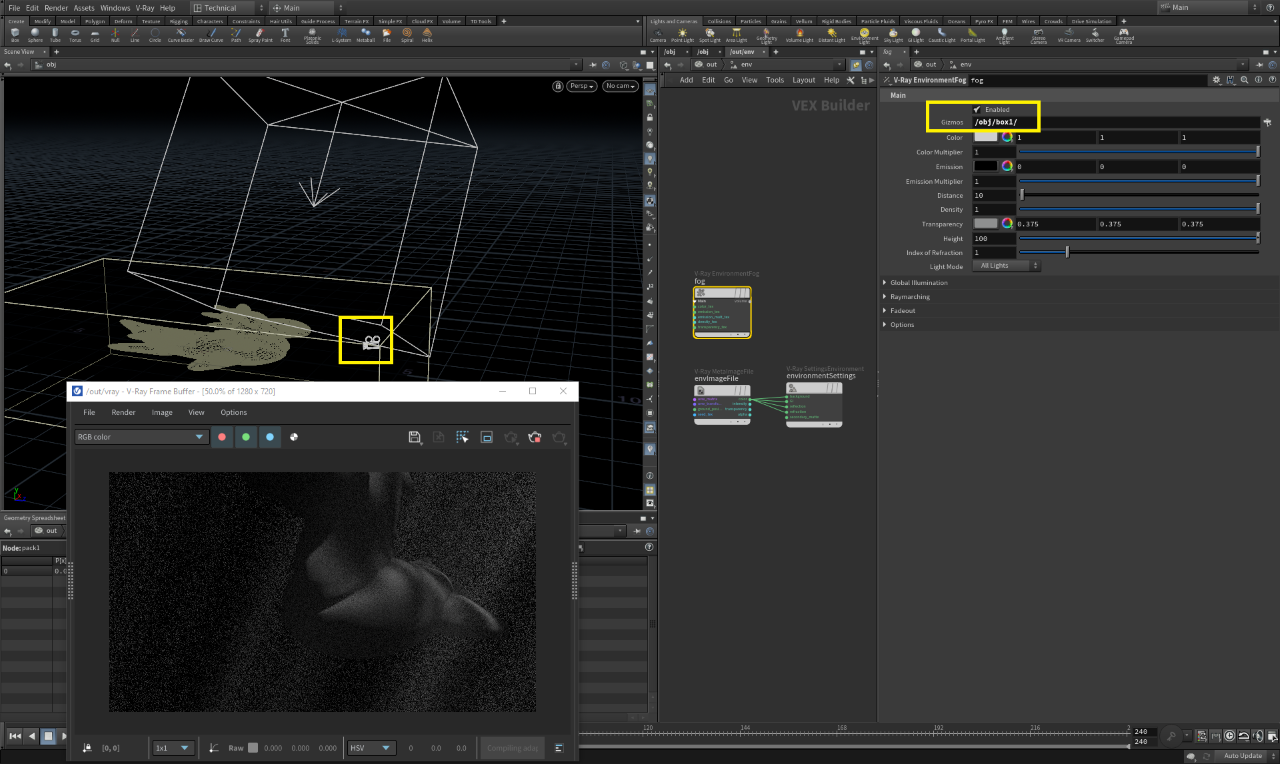Select the L-System shelf tool
Screen dimensions: 1280x764
(341, 35)
